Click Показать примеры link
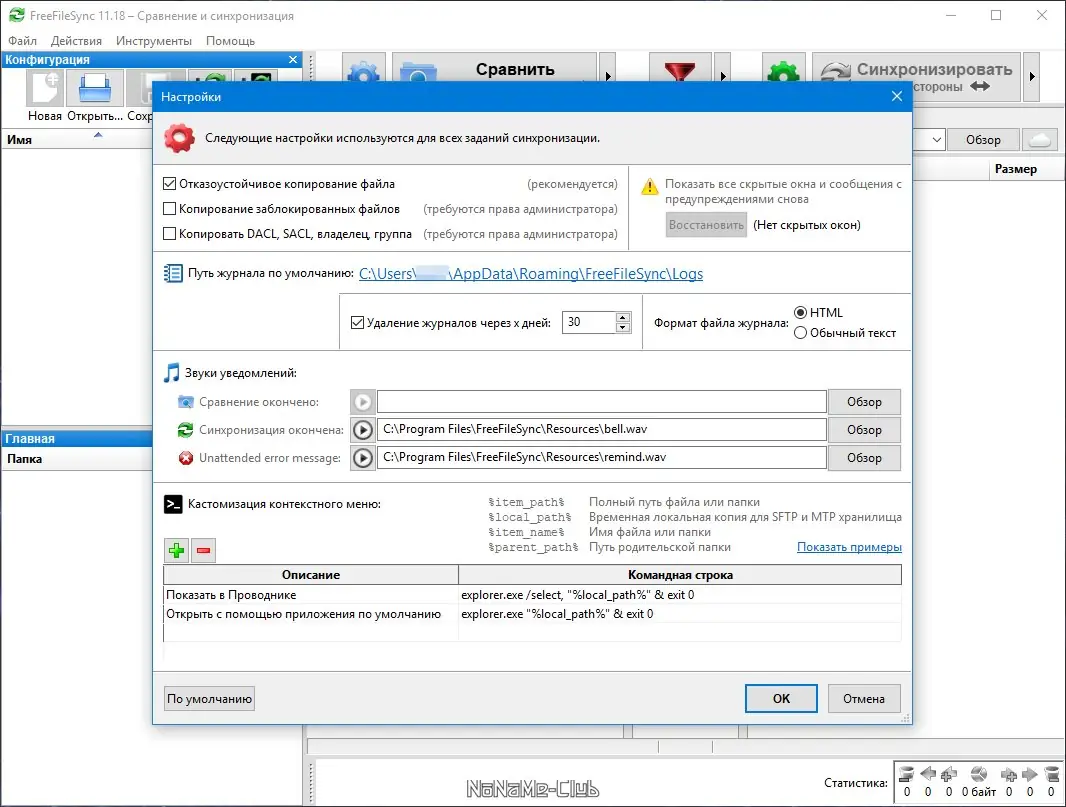The height and width of the screenshot is (807, 1066). (x=849, y=547)
